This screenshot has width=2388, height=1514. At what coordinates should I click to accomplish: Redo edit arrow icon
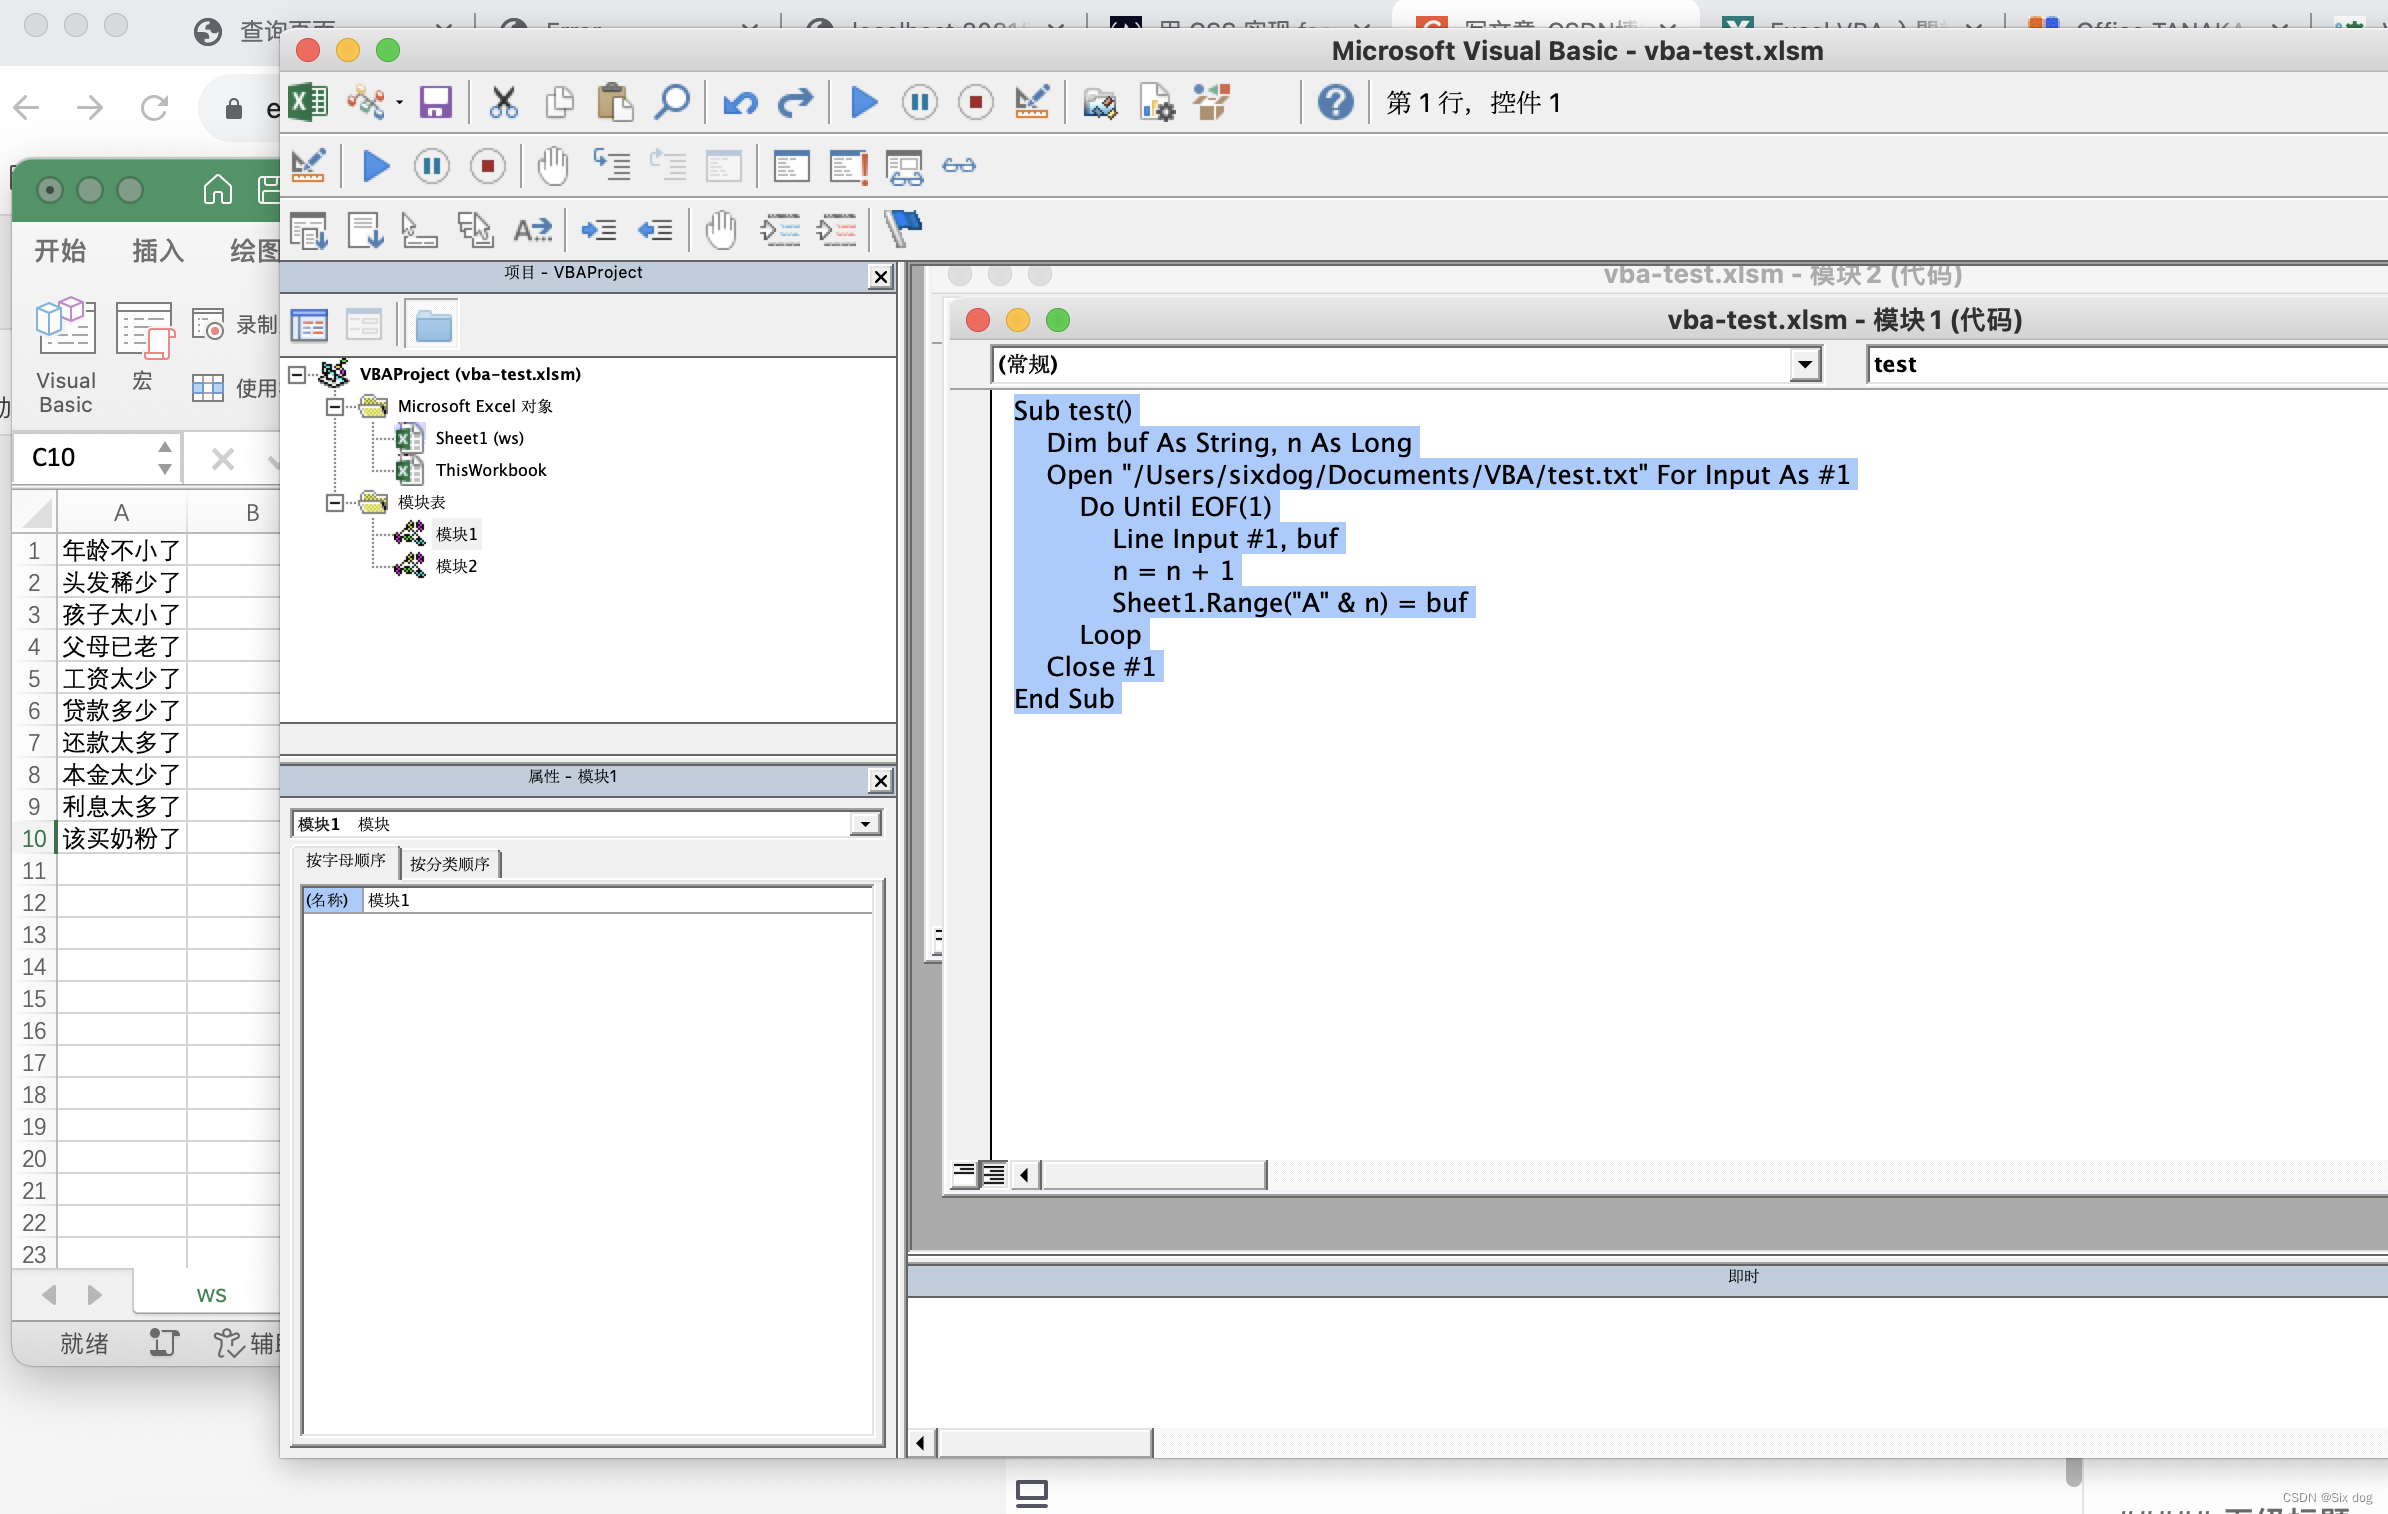[x=796, y=102]
